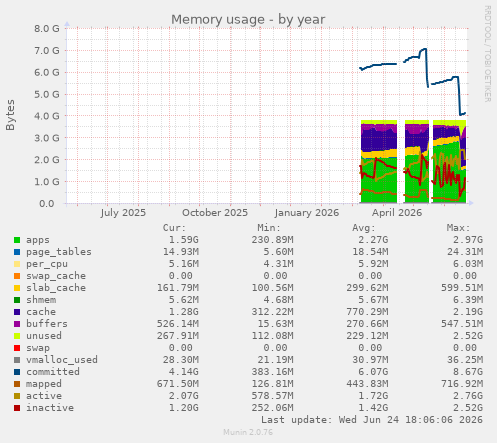Click the 'January 2026' axis label
Image resolution: width=497 pixels, height=443 pixels.
pos(307,213)
